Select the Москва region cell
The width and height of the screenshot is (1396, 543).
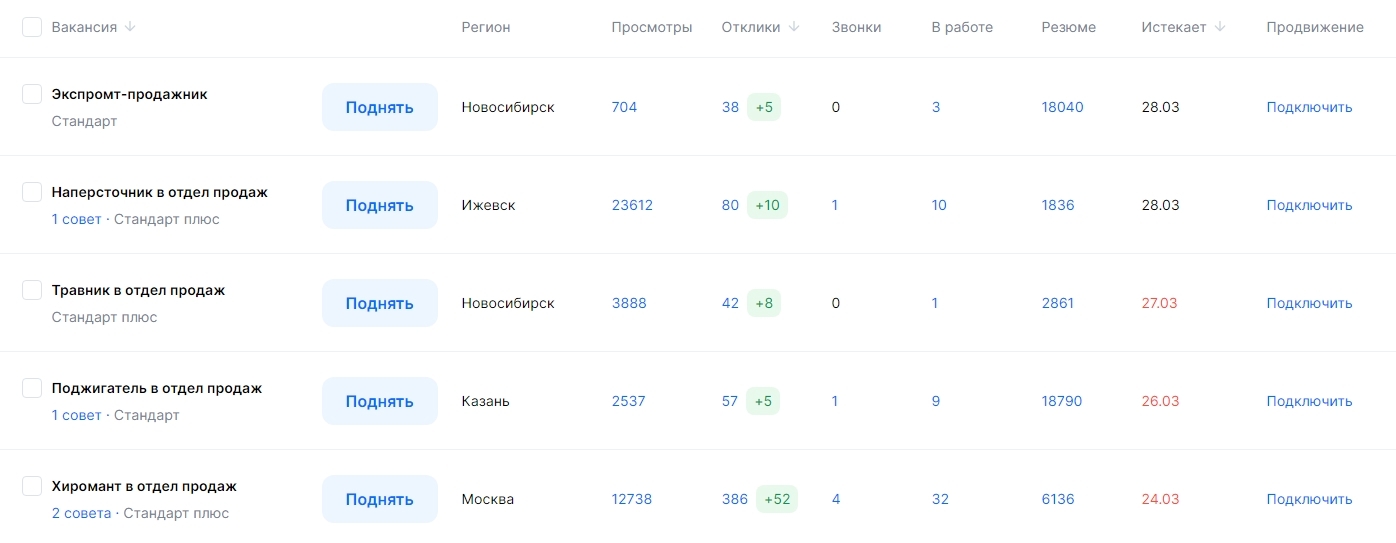pyautogui.click(x=487, y=499)
